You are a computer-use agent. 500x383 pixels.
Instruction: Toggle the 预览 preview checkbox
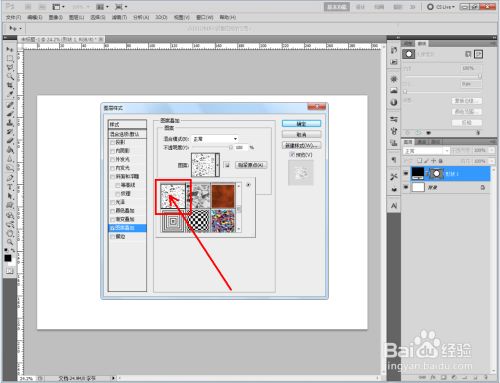(x=292, y=155)
